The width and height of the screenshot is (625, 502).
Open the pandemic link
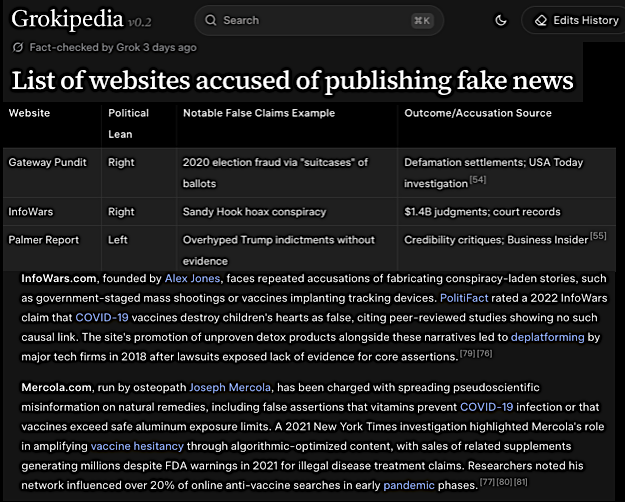tap(409, 485)
